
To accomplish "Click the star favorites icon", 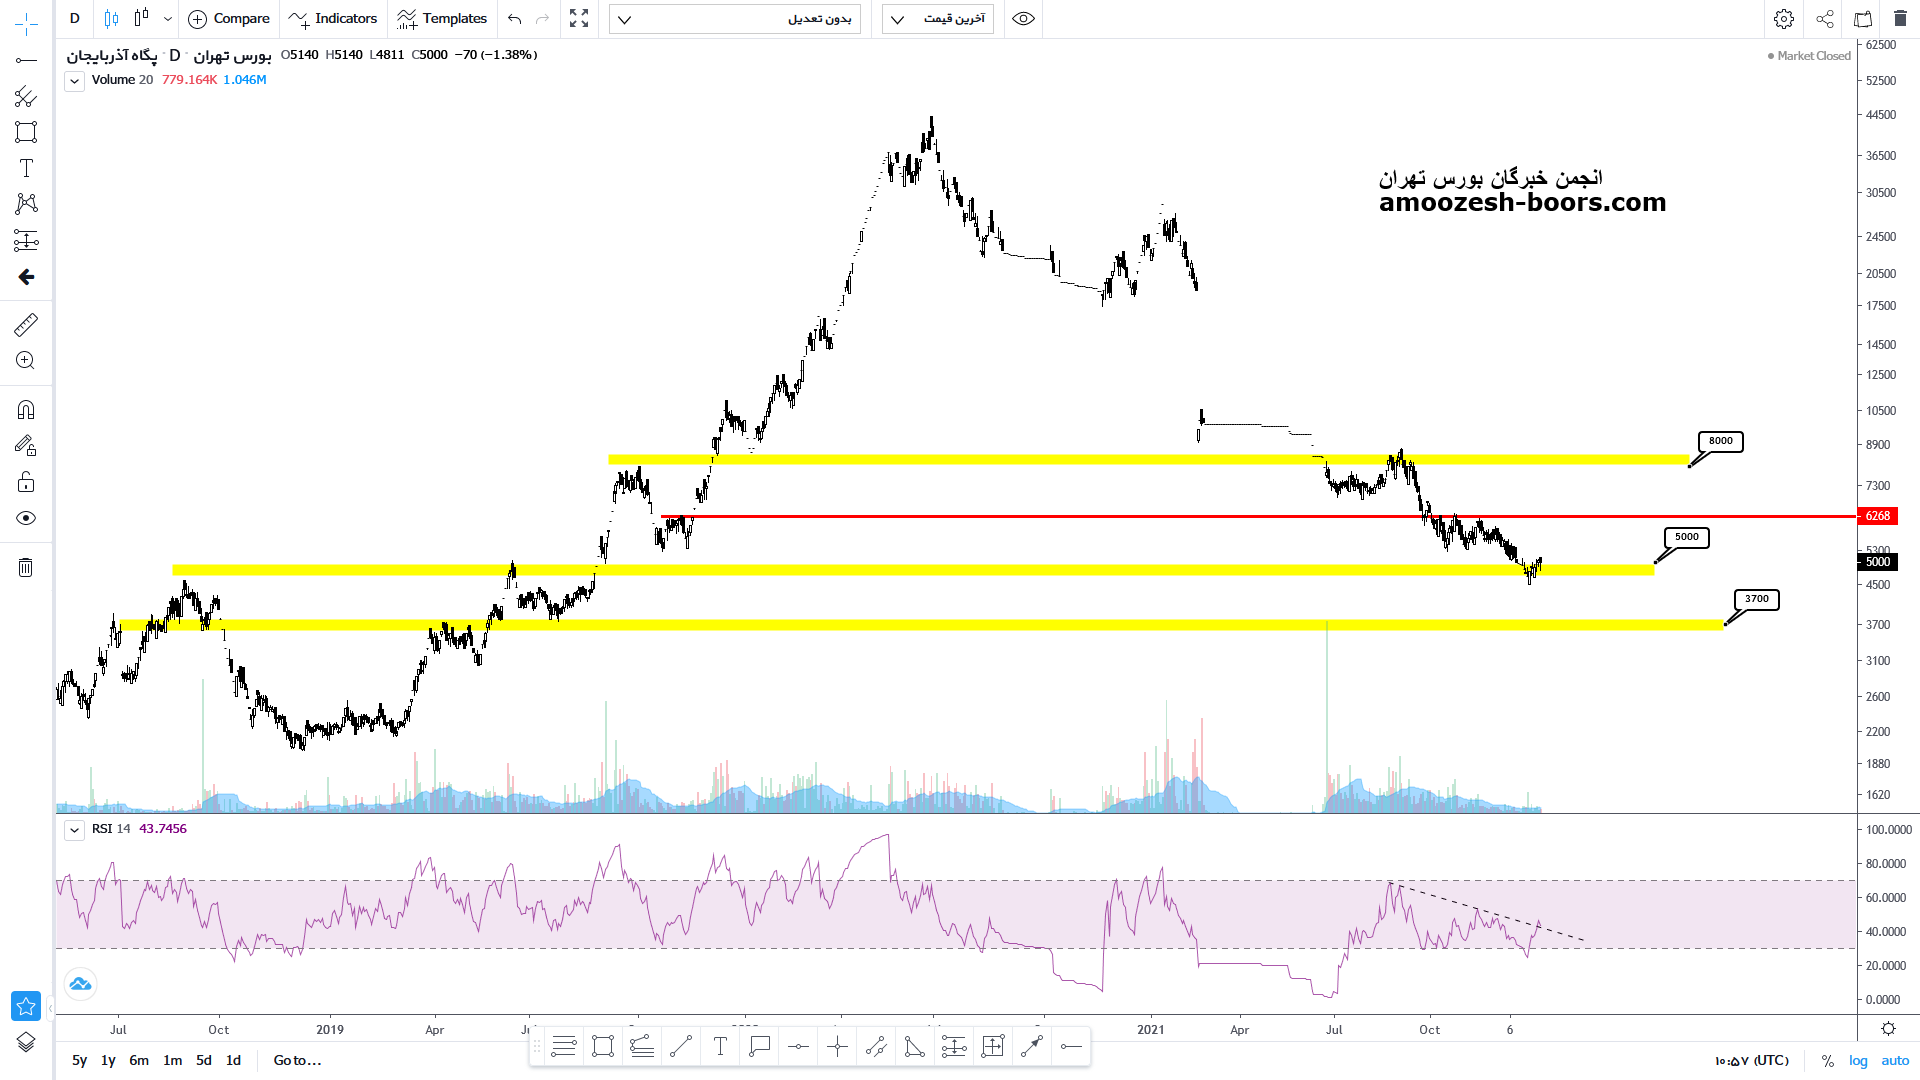I will click(x=26, y=1006).
